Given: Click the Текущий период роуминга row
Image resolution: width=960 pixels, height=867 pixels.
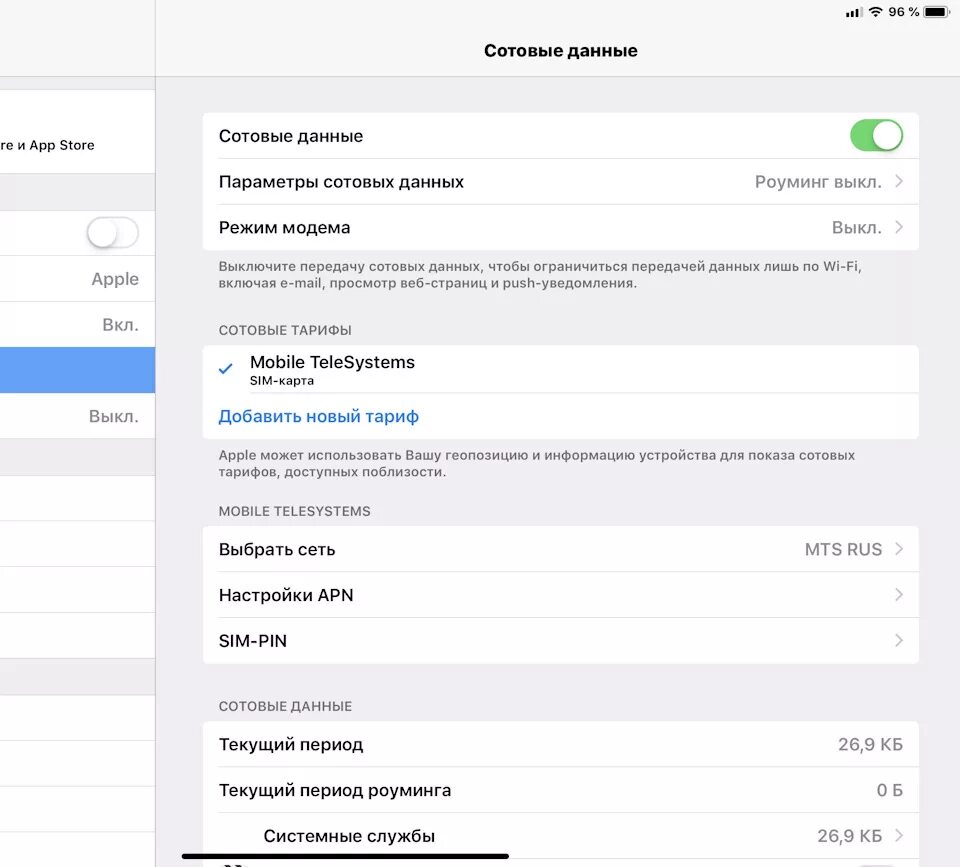Looking at the screenshot, I should point(560,790).
